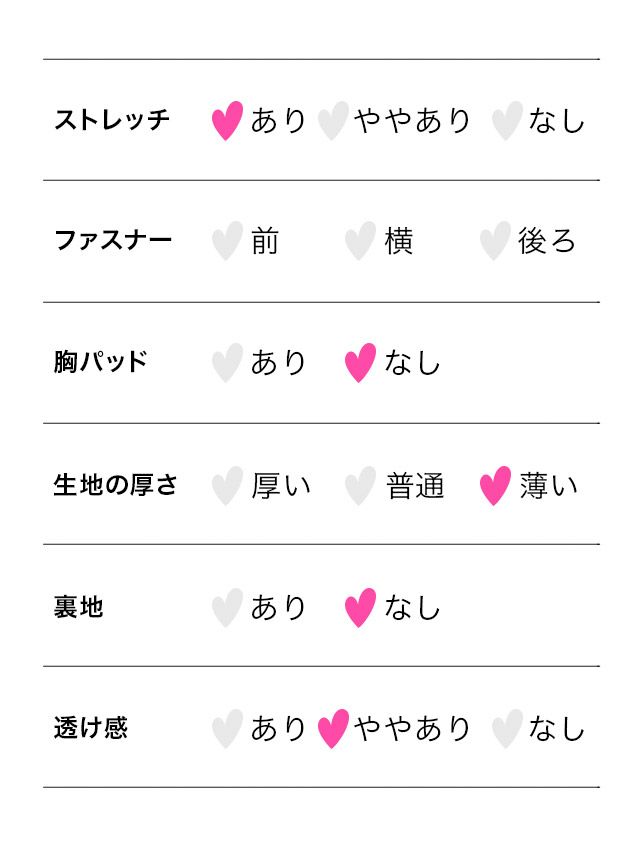Select the gray heart for 裏地 あり
The width and height of the screenshot is (640, 854).
pyautogui.click(x=228, y=607)
